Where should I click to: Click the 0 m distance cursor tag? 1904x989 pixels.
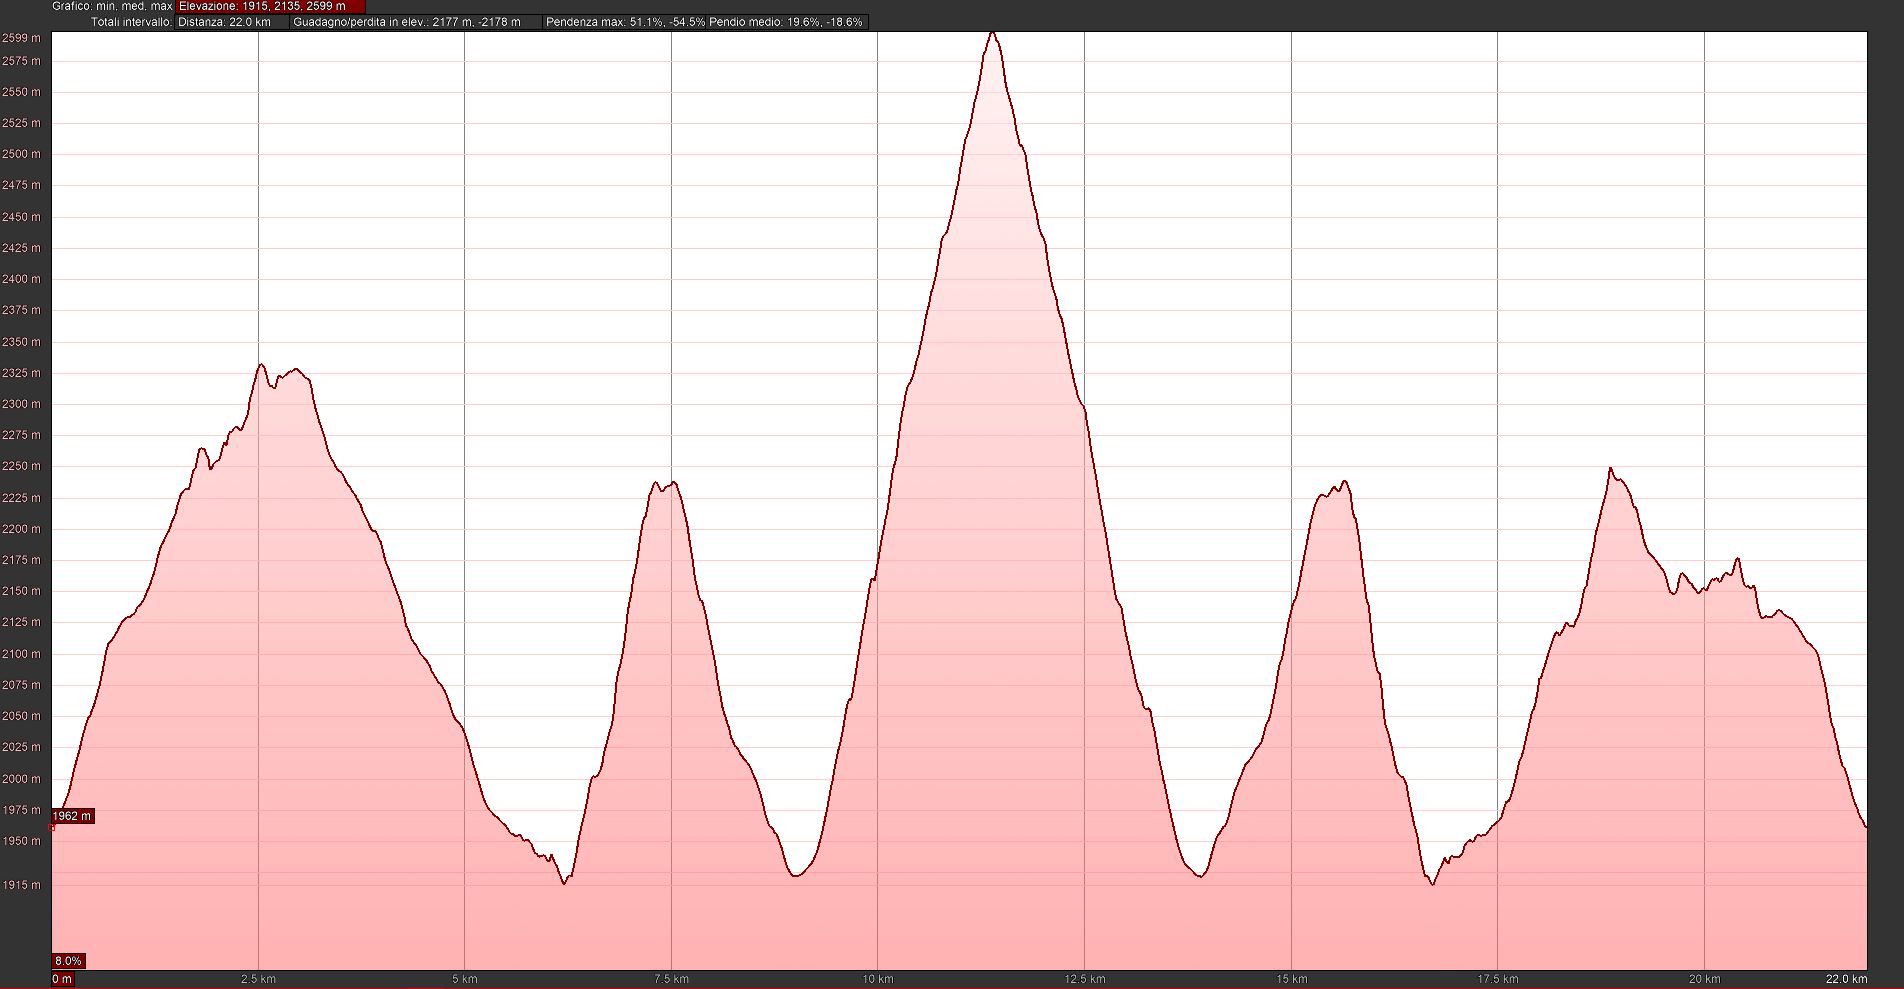[62, 979]
